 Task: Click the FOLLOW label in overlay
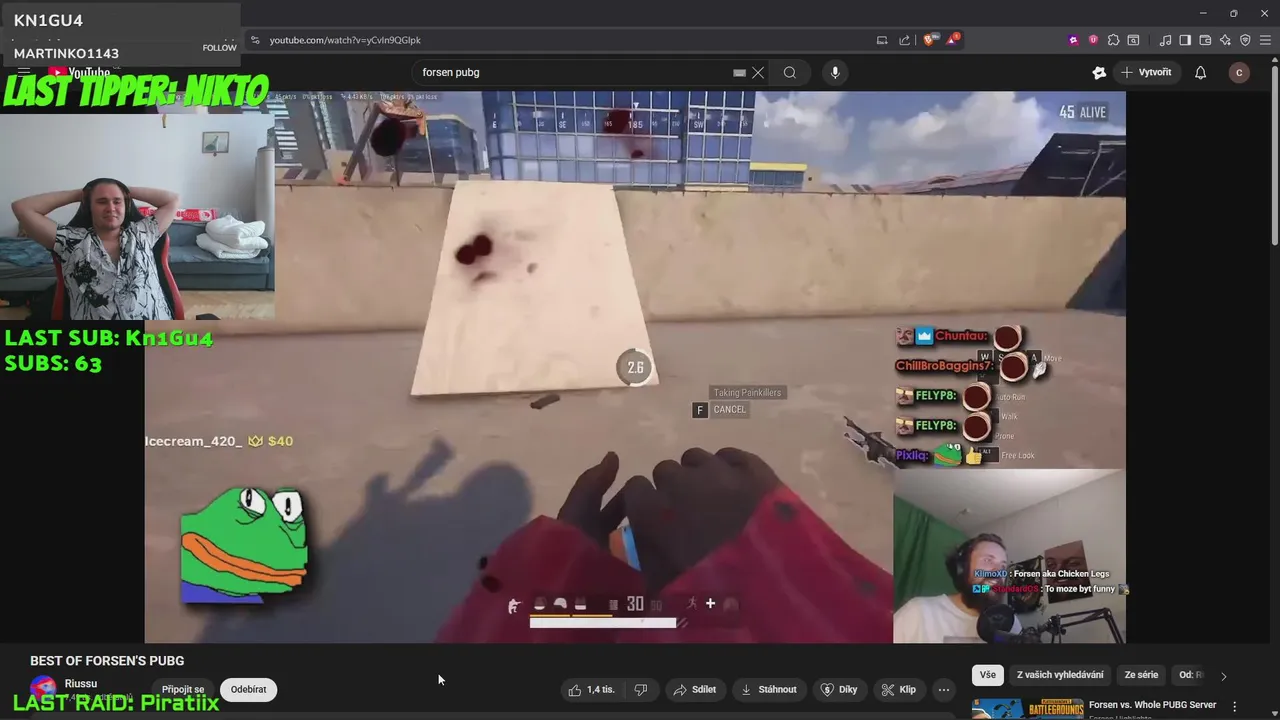click(220, 48)
